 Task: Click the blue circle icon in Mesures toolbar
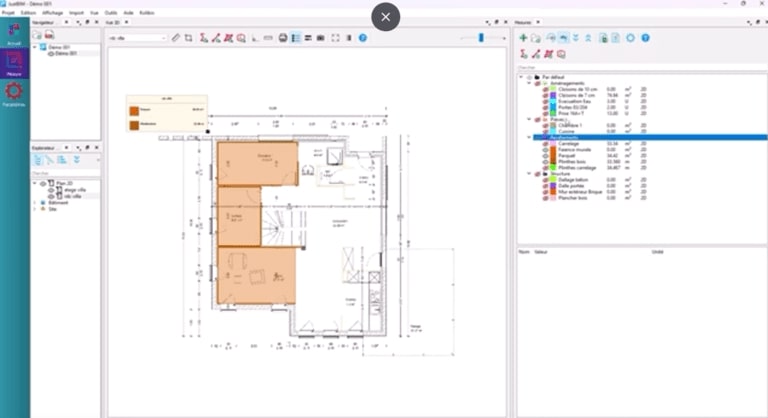coord(630,38)
